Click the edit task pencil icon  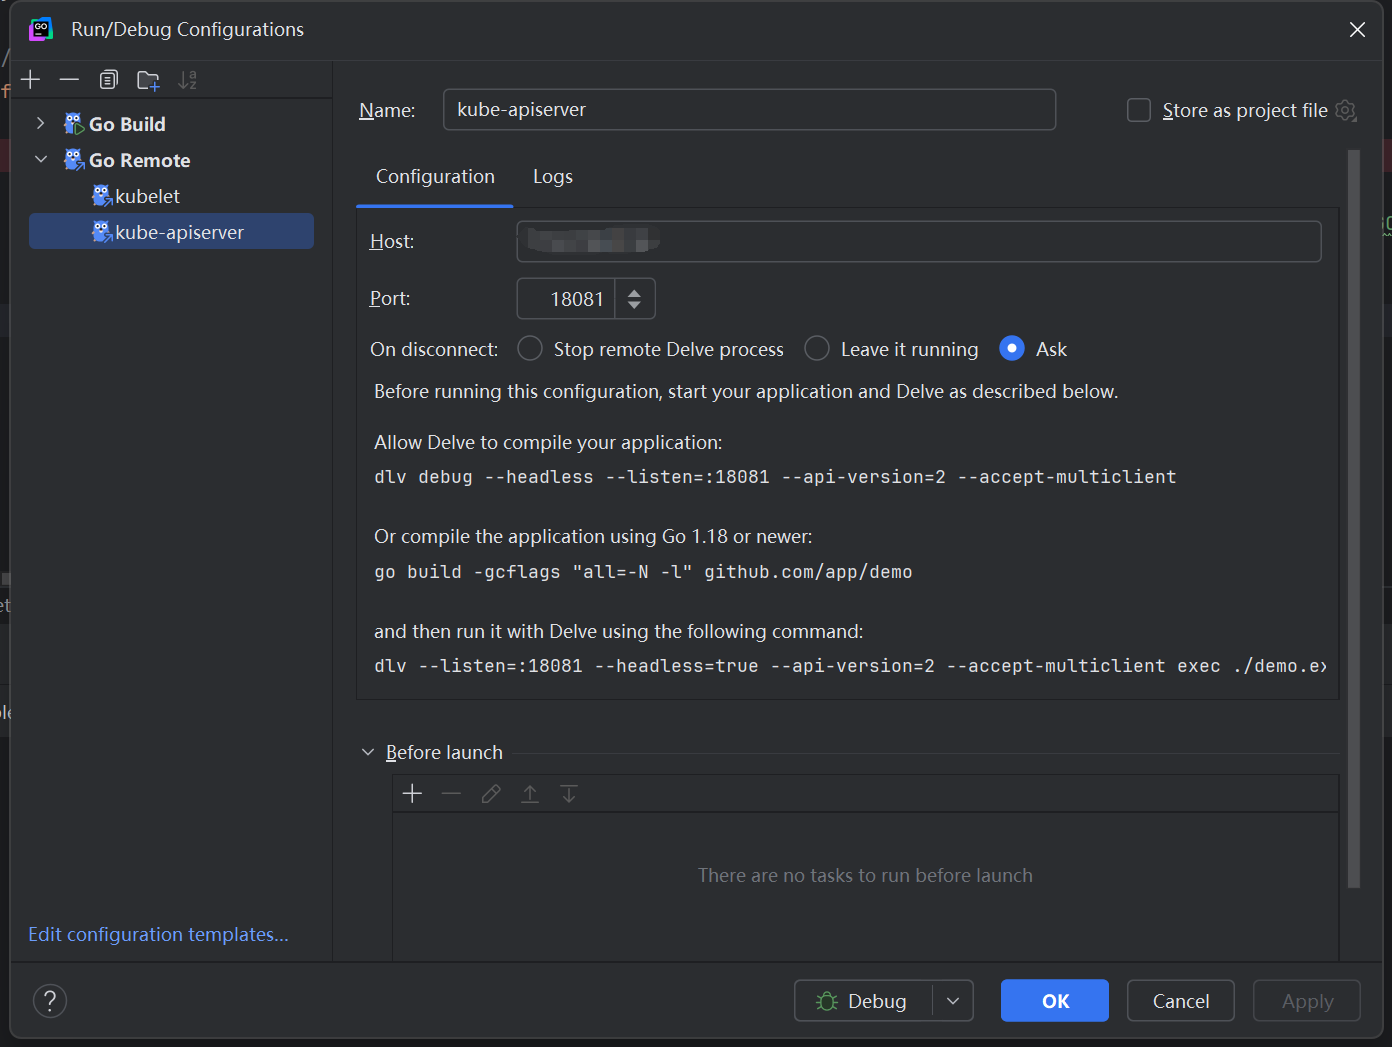coord(490,794)
